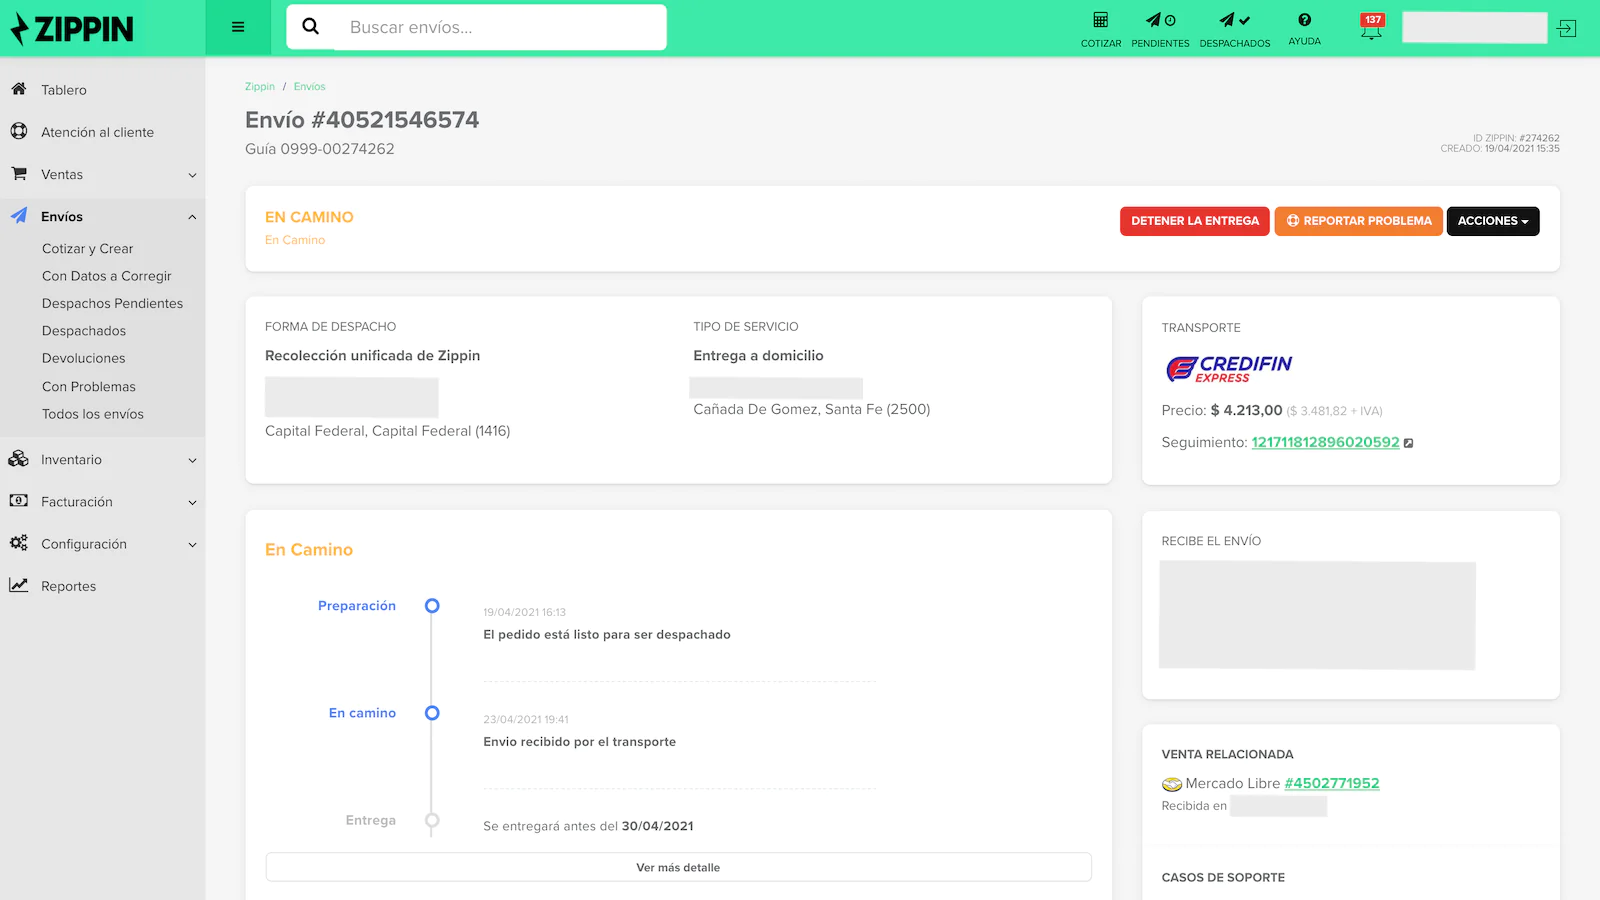Open the Acciones dropdown button
Image resolution: width=1600 pixels, height=900 pixels.
(x=1492, y=221)
